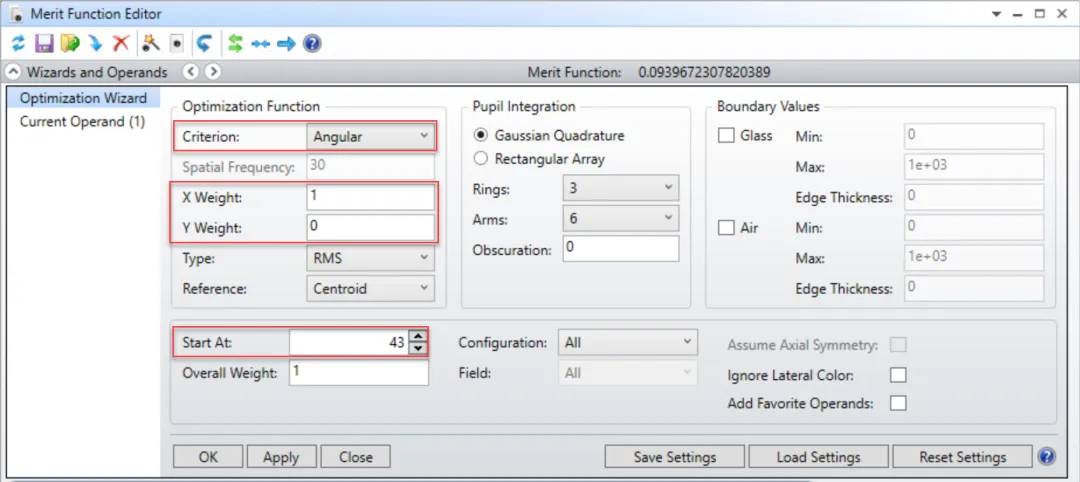The height and width of the screenshot is (482, 1080).
Task: Open the Criterion dropdown showing Angular
Action: (x=369, y=136)
